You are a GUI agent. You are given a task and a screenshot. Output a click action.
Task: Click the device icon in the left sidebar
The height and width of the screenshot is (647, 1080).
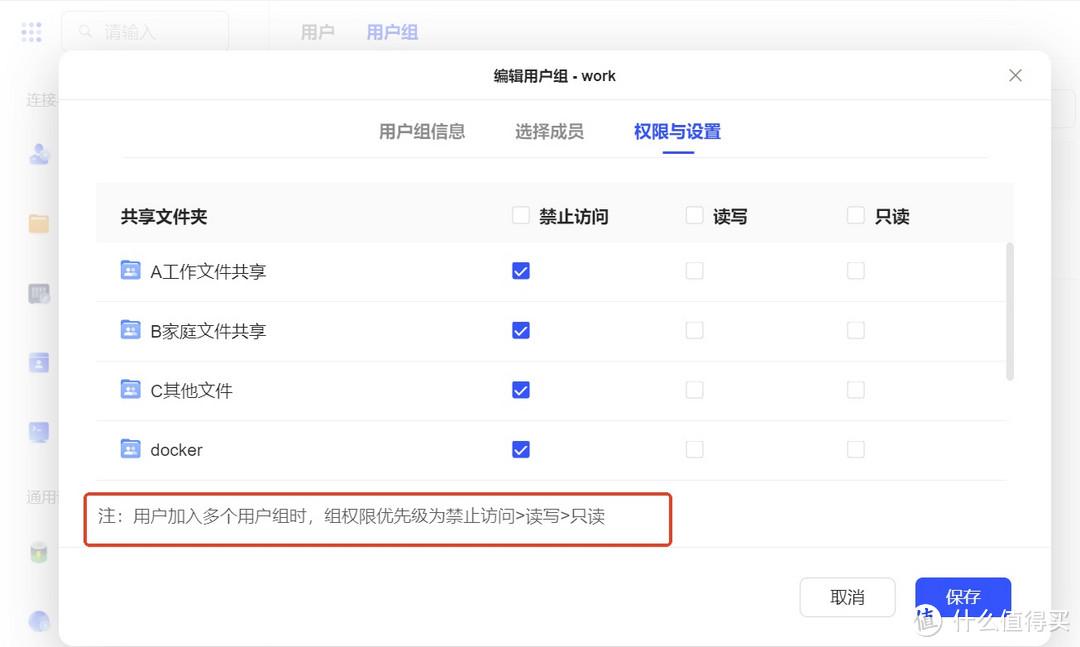[x=39, y=293]
